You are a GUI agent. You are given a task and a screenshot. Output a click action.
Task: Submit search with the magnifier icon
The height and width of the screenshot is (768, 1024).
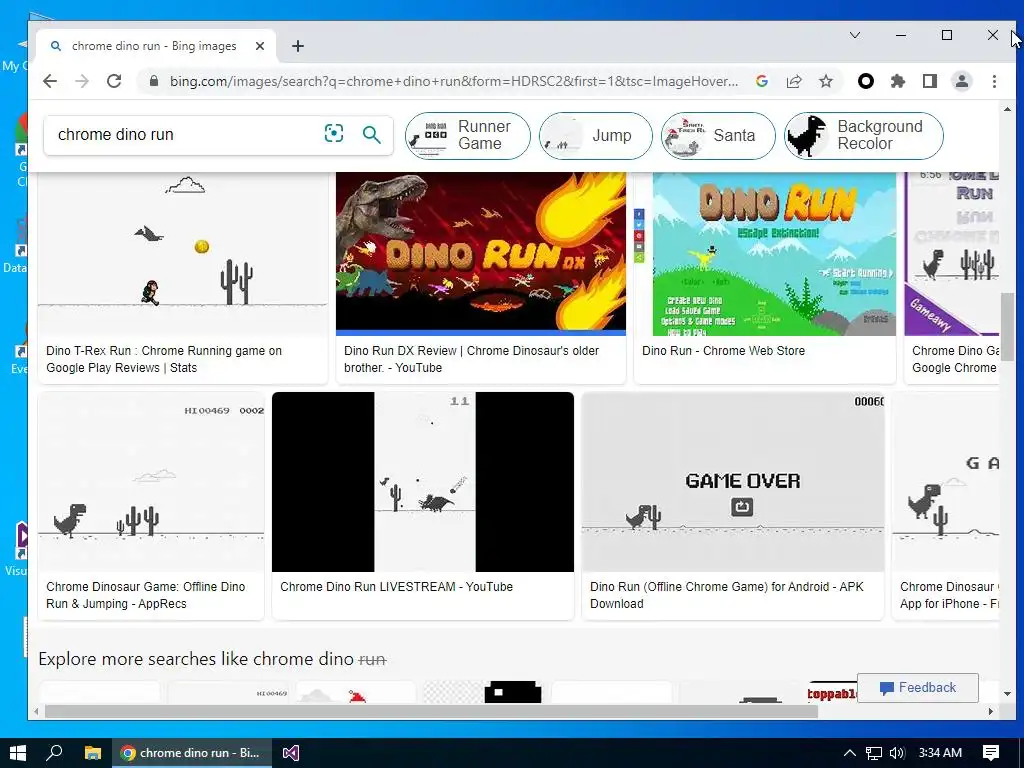pyautogui.click(x=372, y=135)
